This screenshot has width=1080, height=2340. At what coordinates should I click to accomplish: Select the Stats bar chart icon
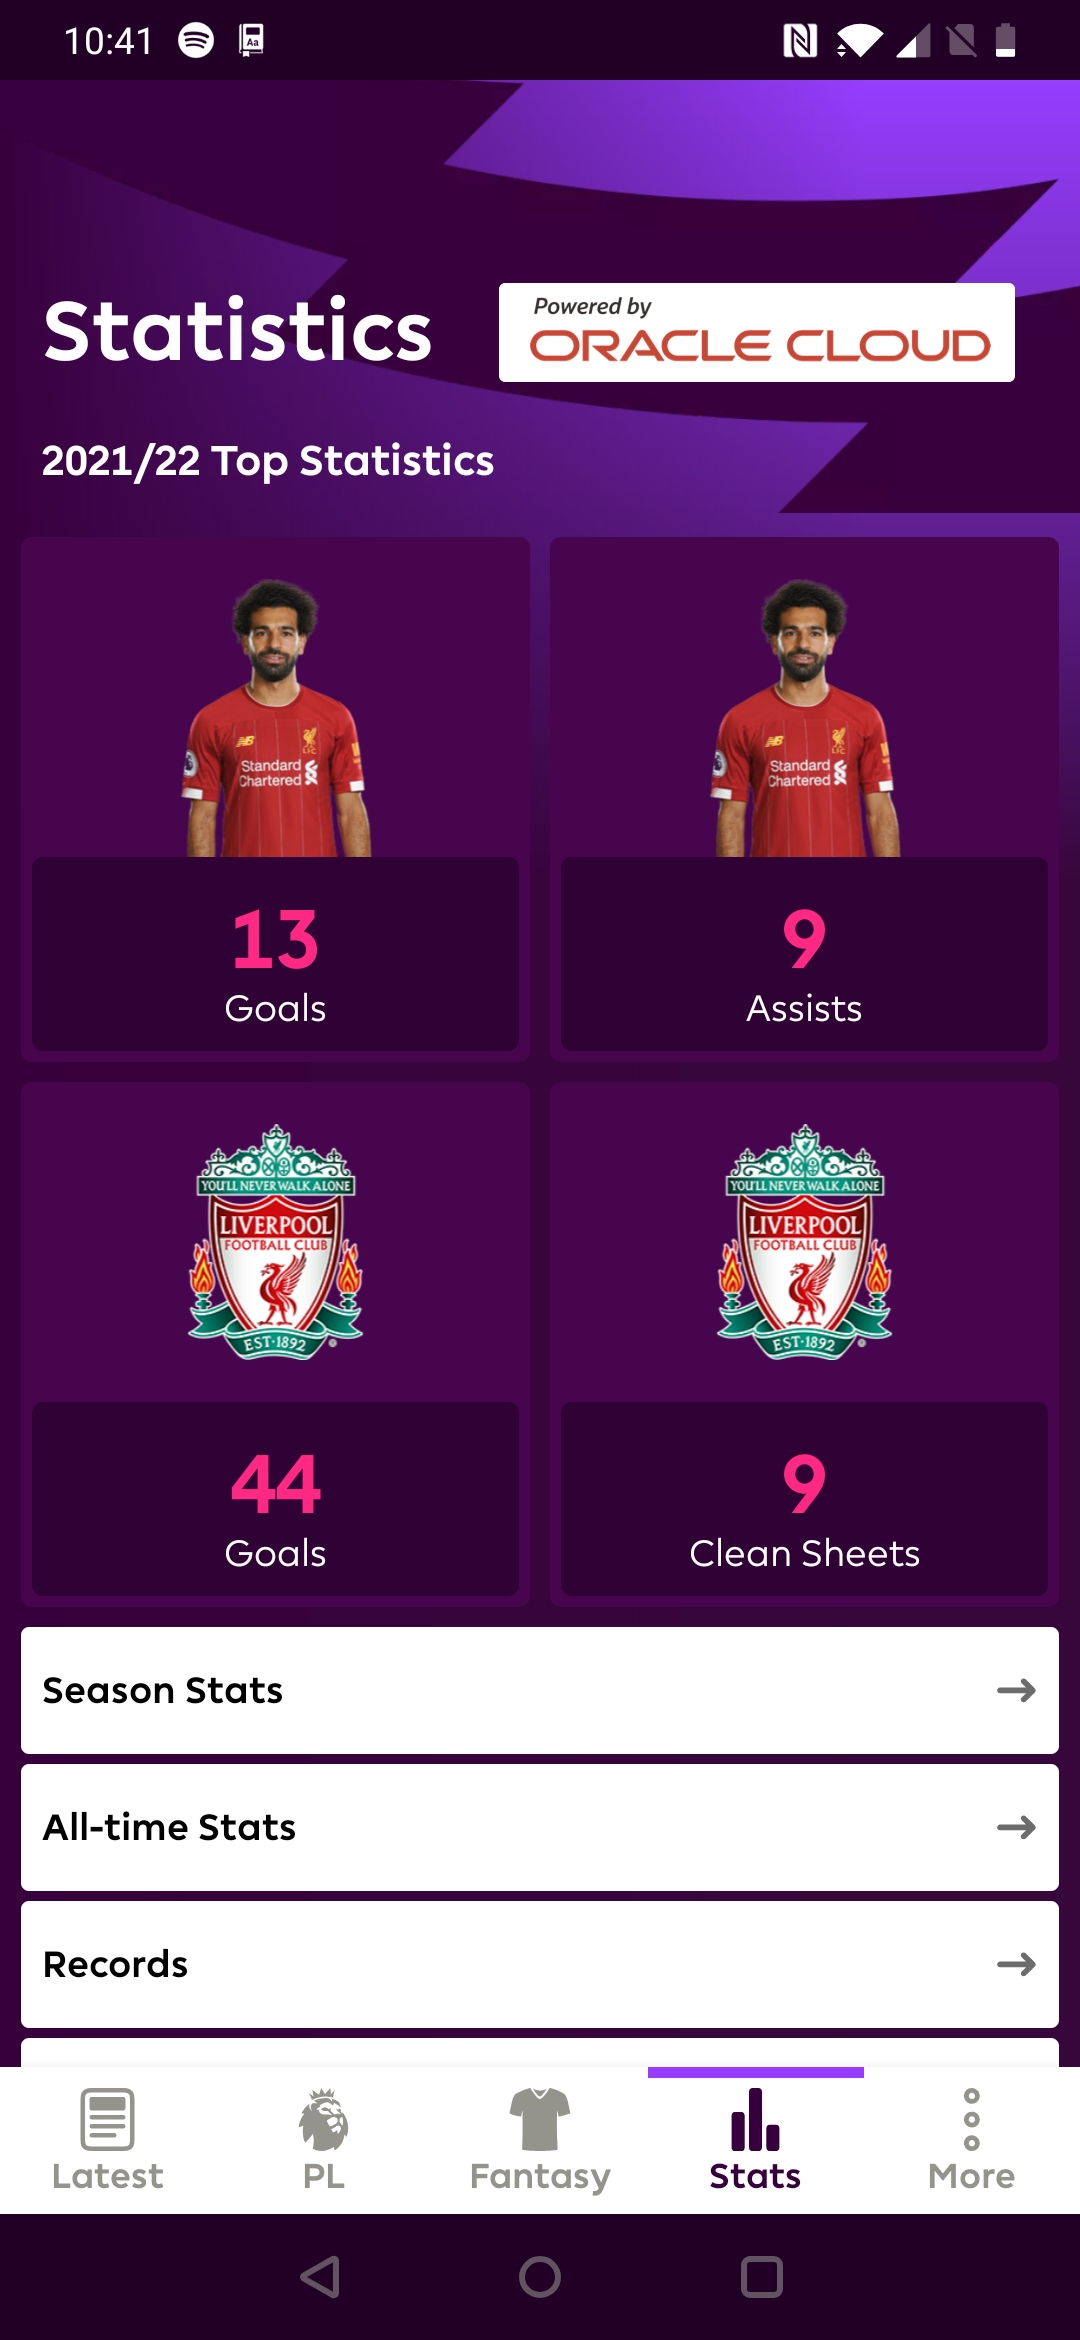(x=755, y=2118)
